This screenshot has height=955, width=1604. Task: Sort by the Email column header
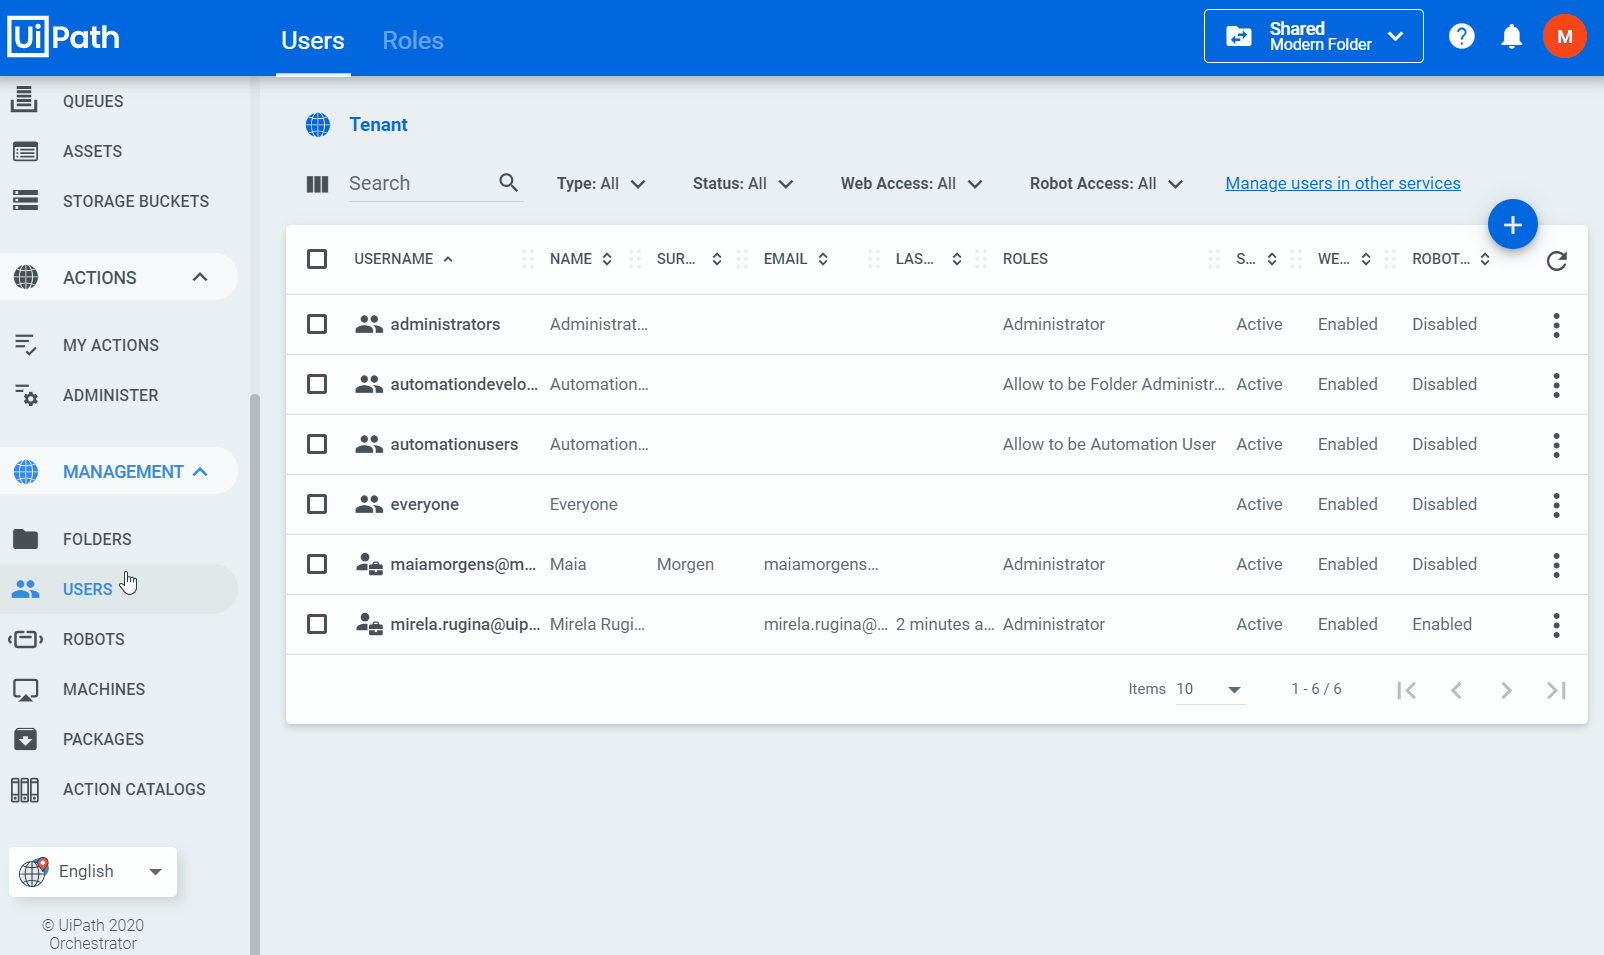796,259
